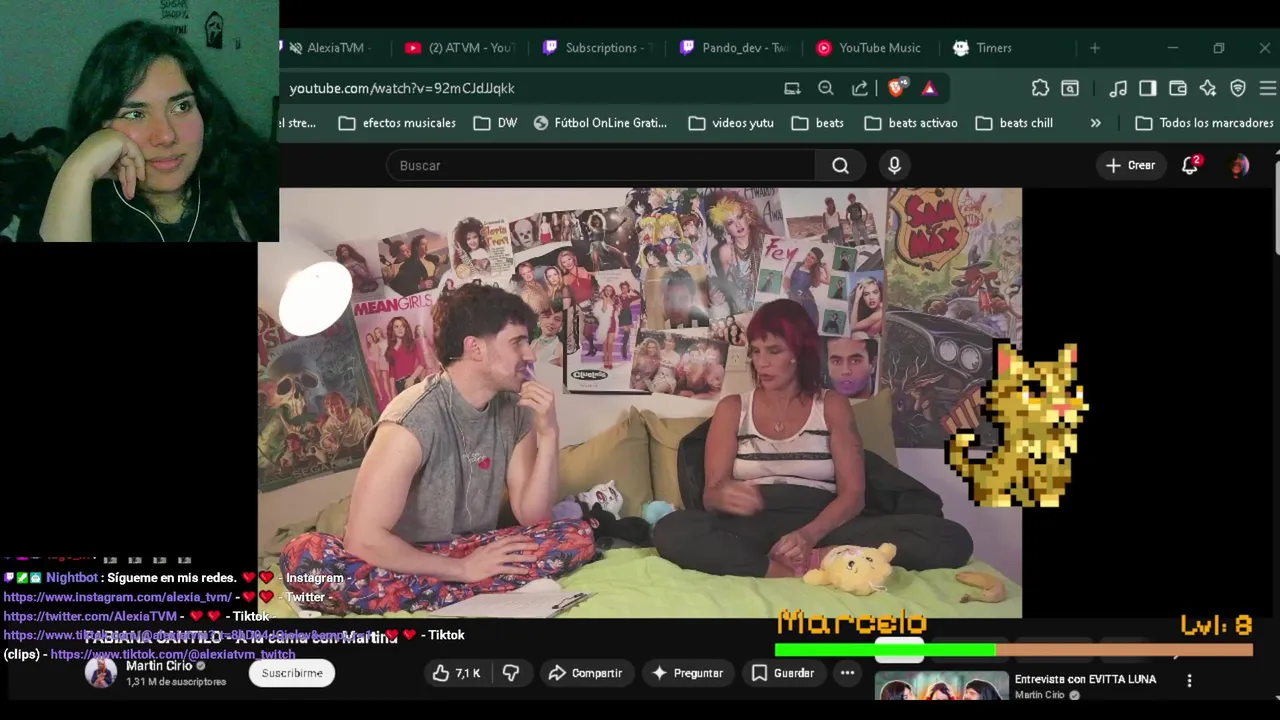
Task: Open Brave Leo AI sparkle icon
Action: click(x=1208, y=88)
